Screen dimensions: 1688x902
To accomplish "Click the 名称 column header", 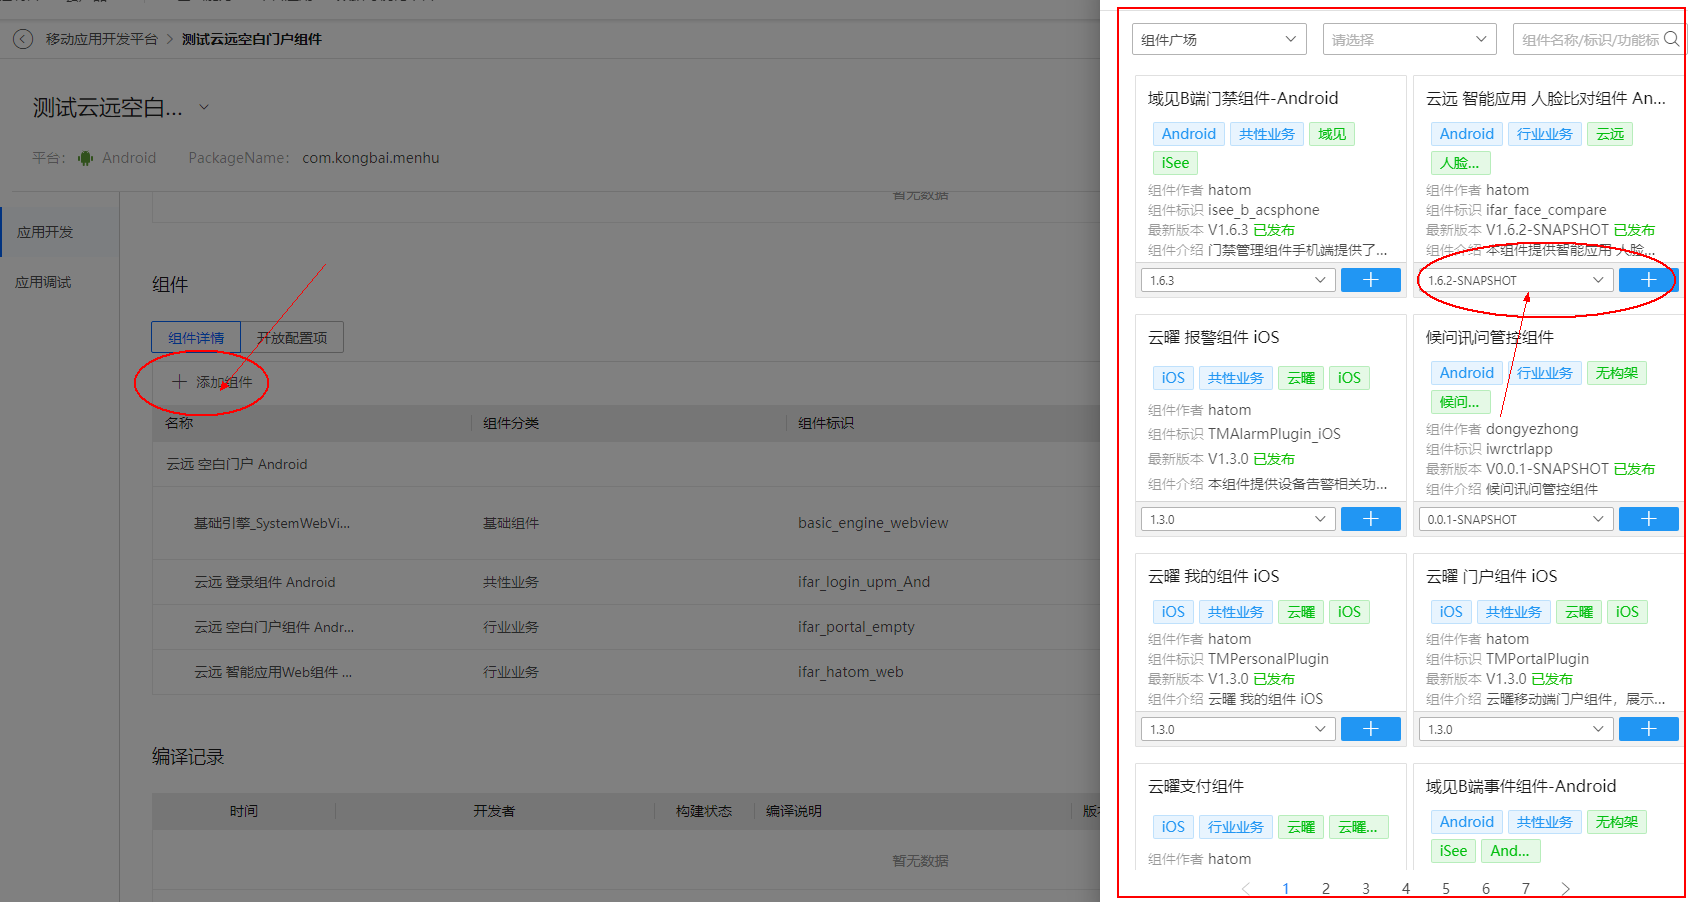I will point(180,423).
